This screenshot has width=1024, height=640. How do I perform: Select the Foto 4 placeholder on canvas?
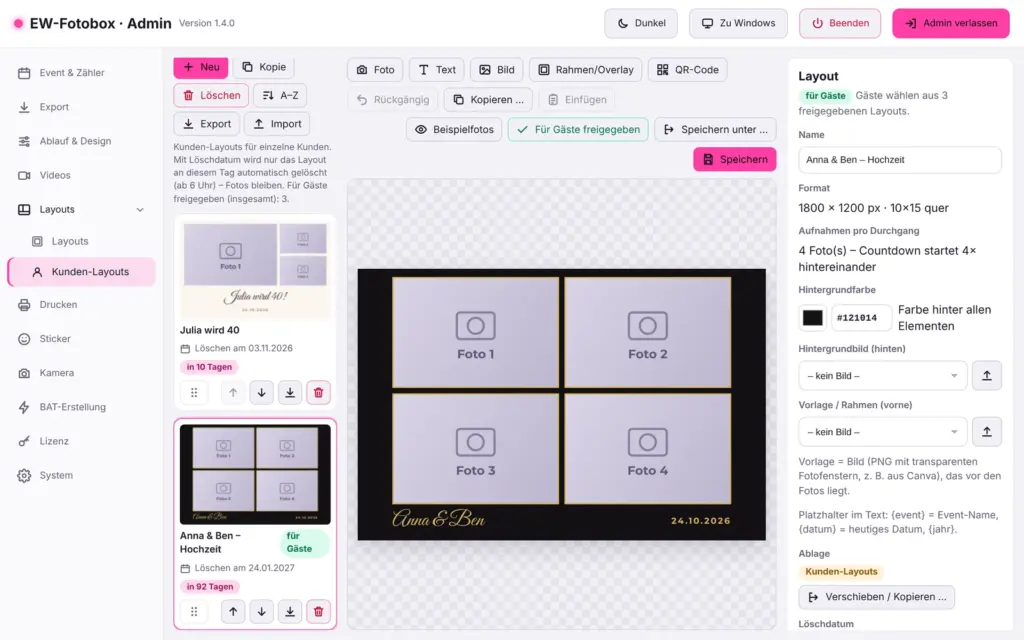click(x=648, y=449)
